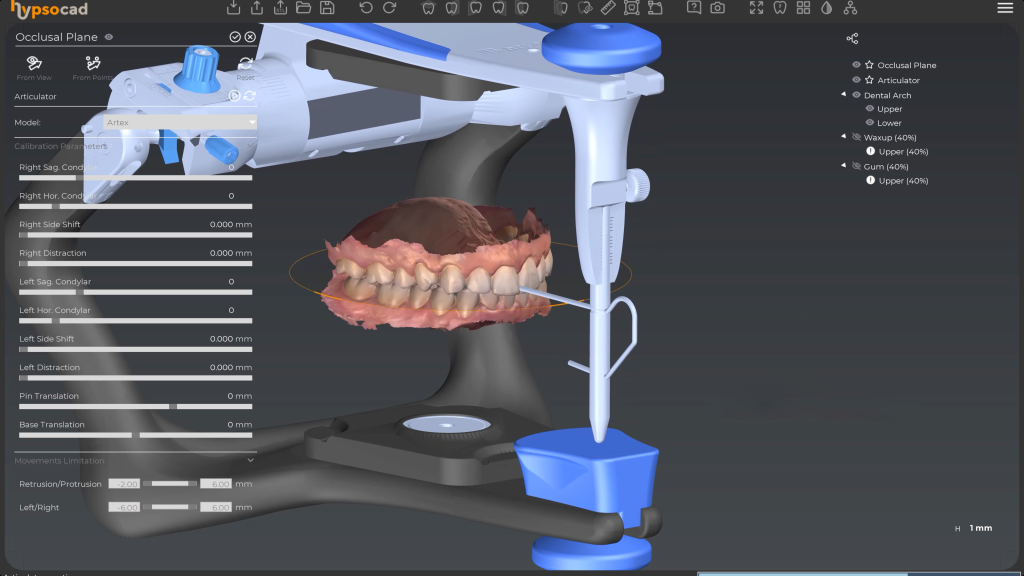Screen dimensions: 1024x576
Task: Select Occlusal Plane in the scene tree
Action: tap(906, 65)
